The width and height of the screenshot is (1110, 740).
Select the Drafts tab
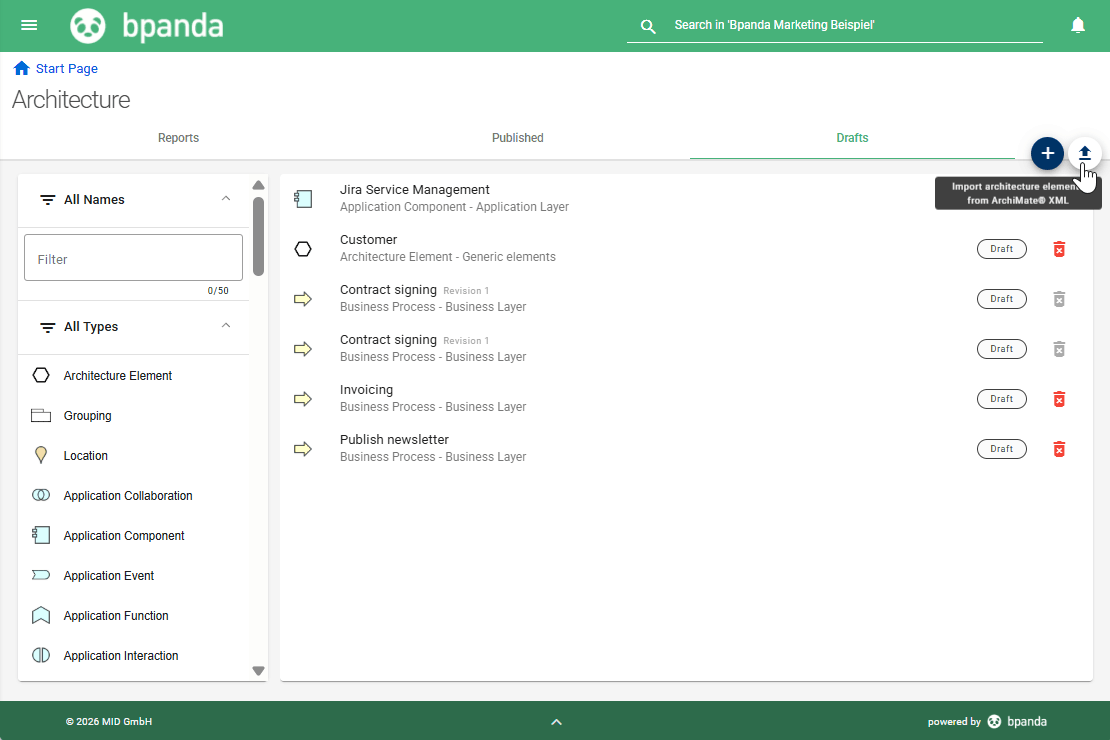(852, 138)
